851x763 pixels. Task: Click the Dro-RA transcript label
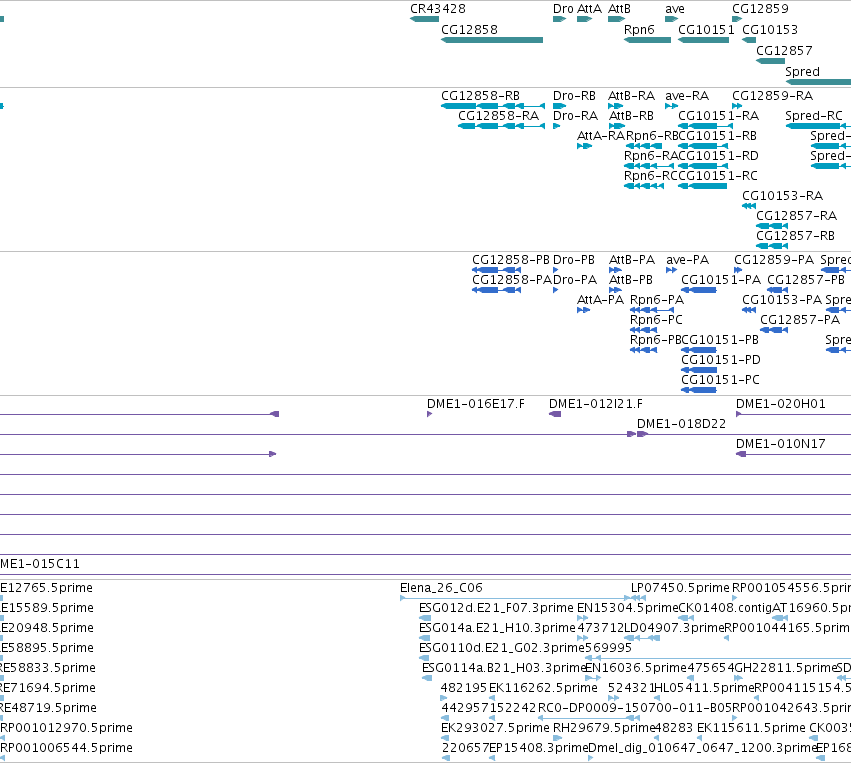575,116
